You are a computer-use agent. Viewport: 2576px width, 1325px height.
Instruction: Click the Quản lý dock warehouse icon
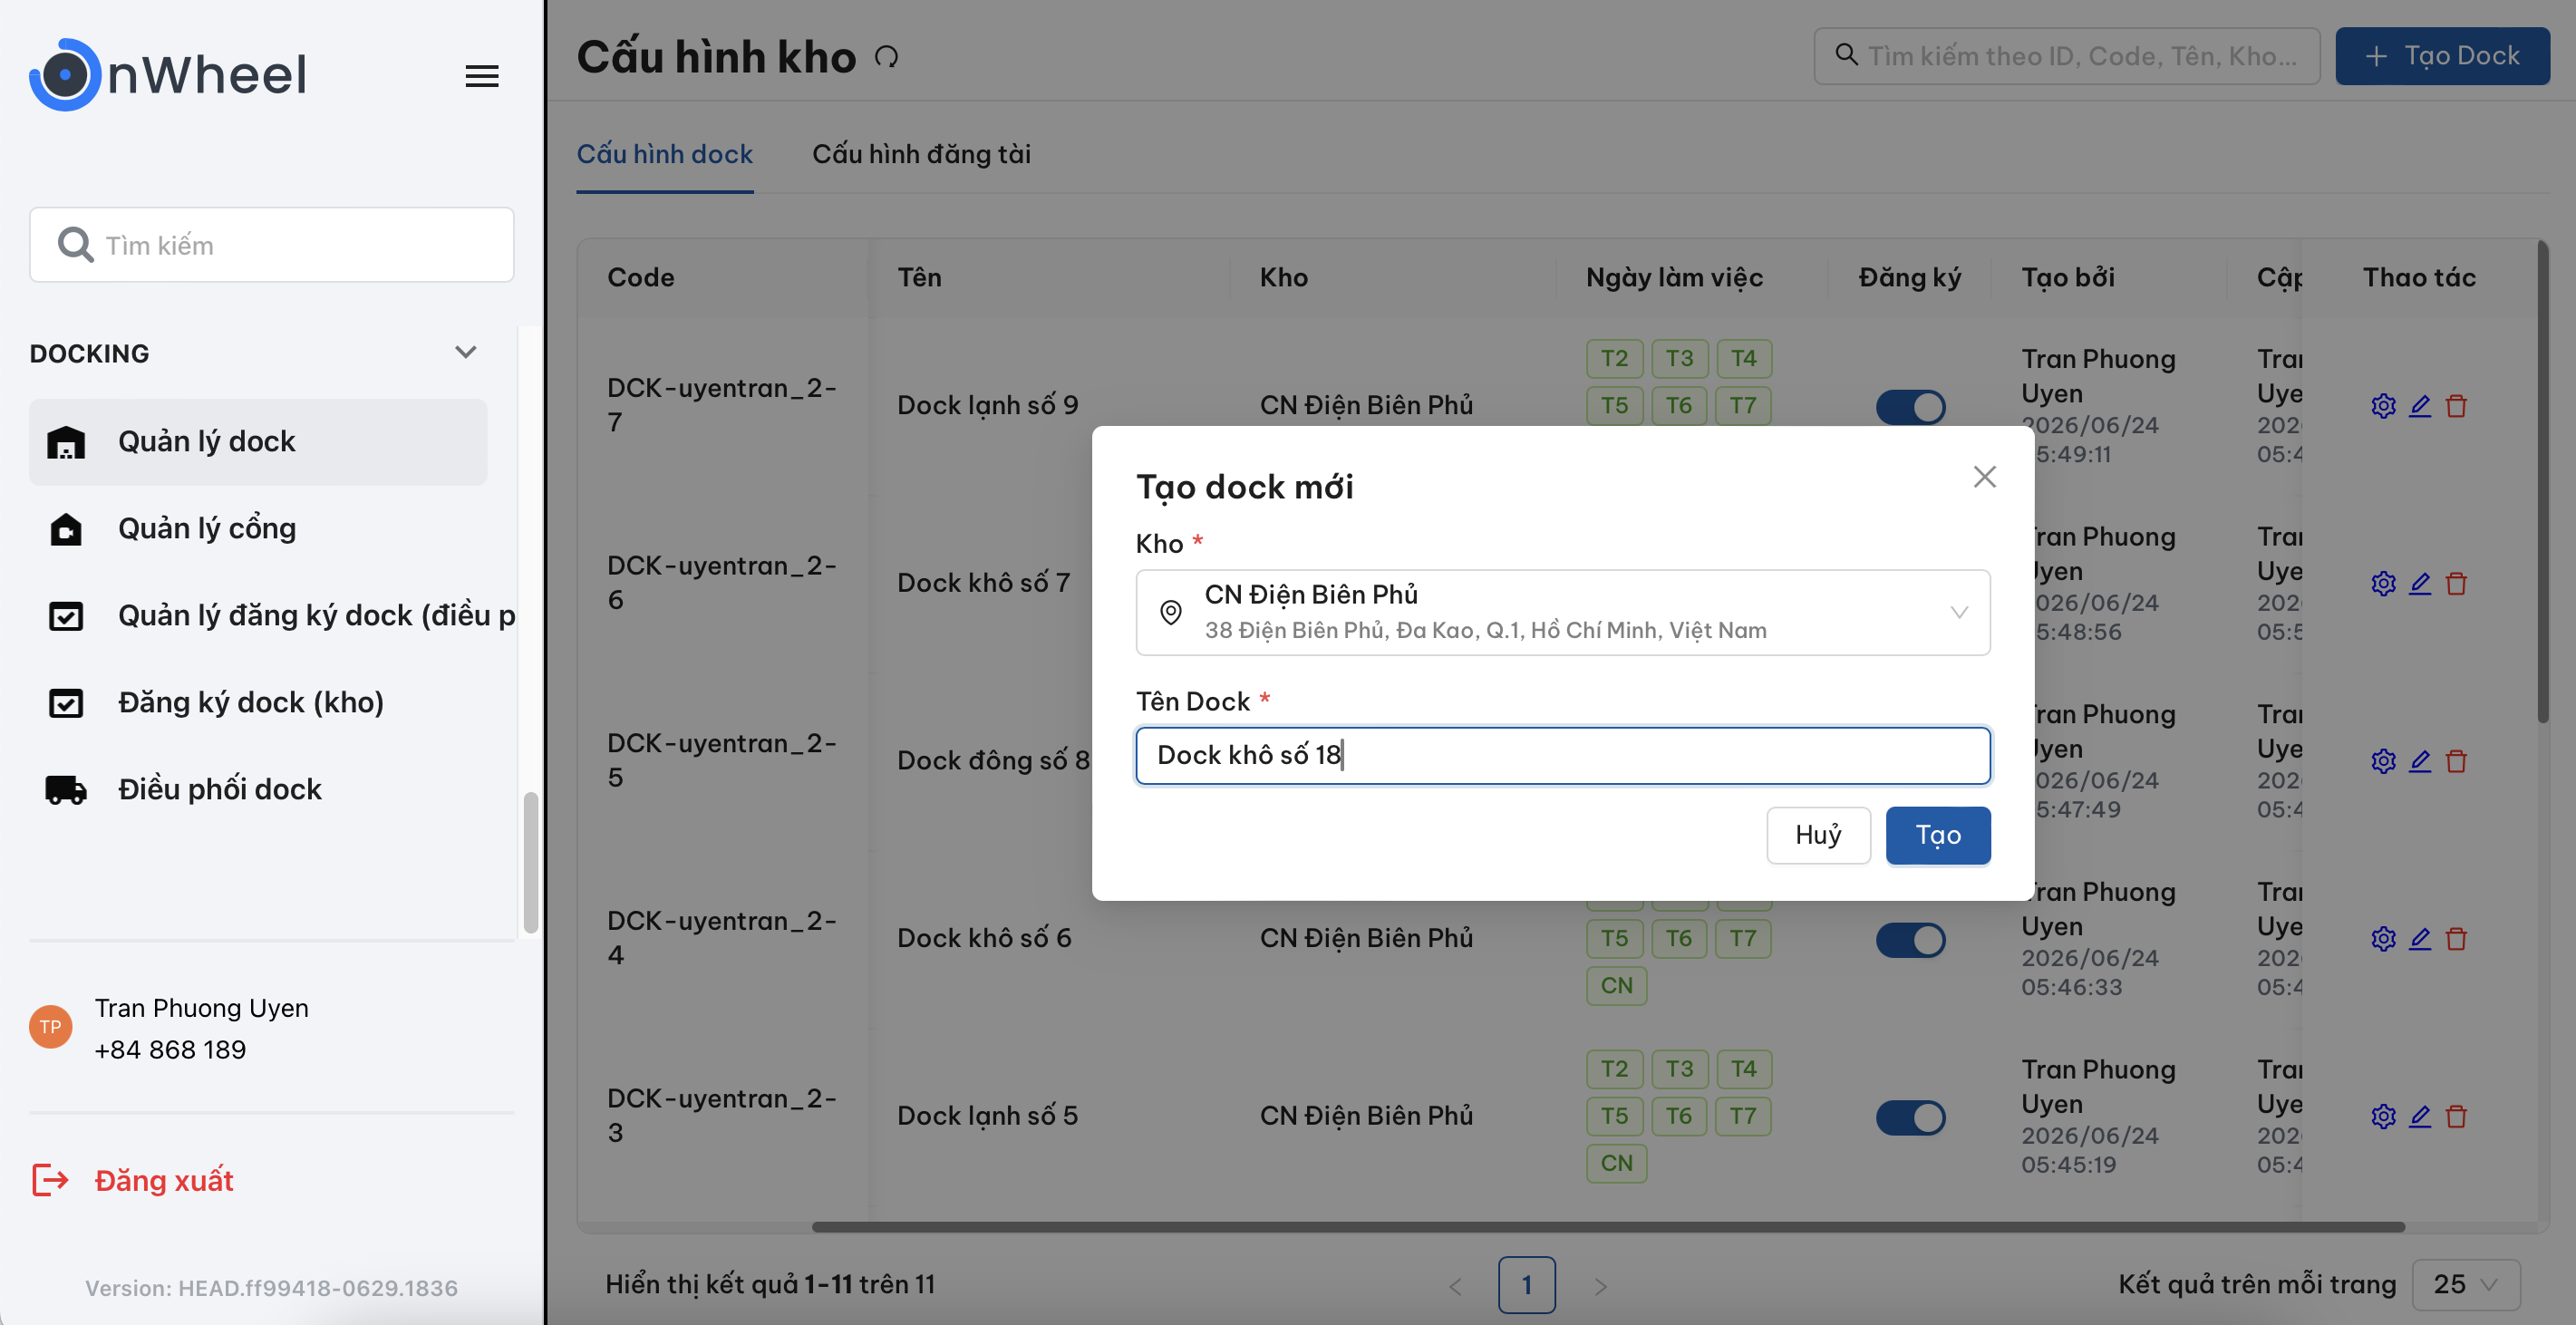pyautogui.click(x=66, y=442)
